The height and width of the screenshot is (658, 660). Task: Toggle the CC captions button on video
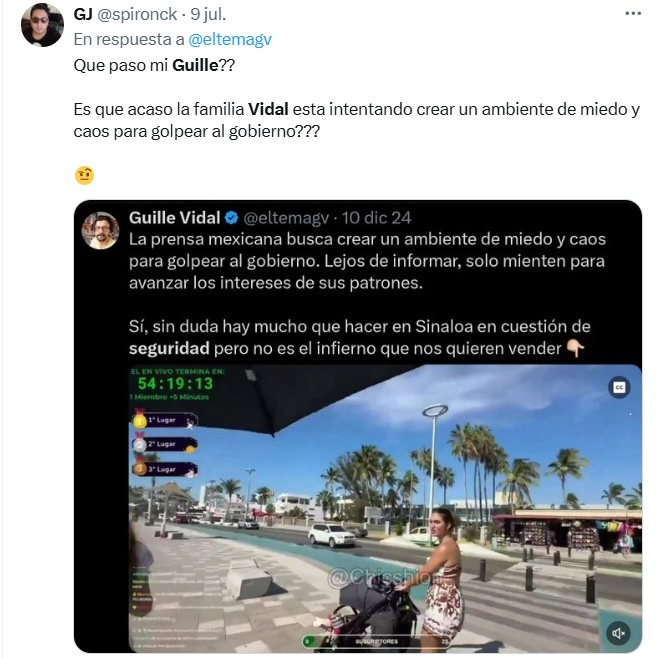(619, 387)
